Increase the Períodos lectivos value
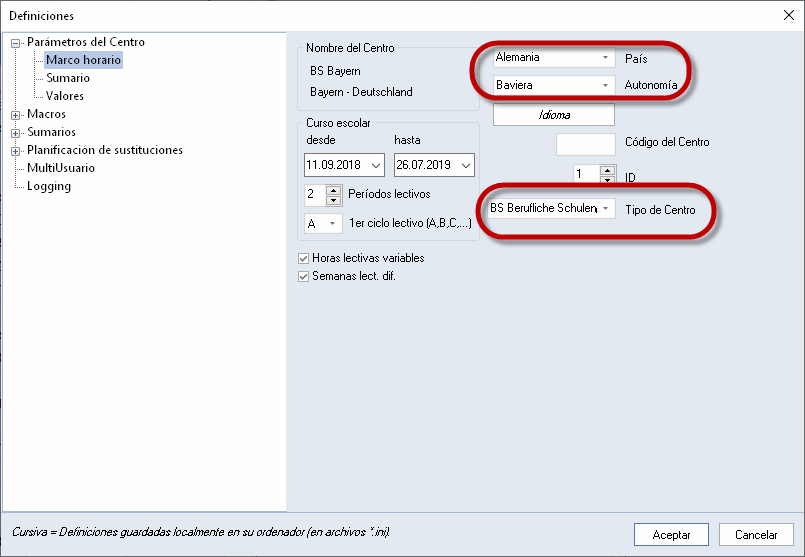 [334, 190]
